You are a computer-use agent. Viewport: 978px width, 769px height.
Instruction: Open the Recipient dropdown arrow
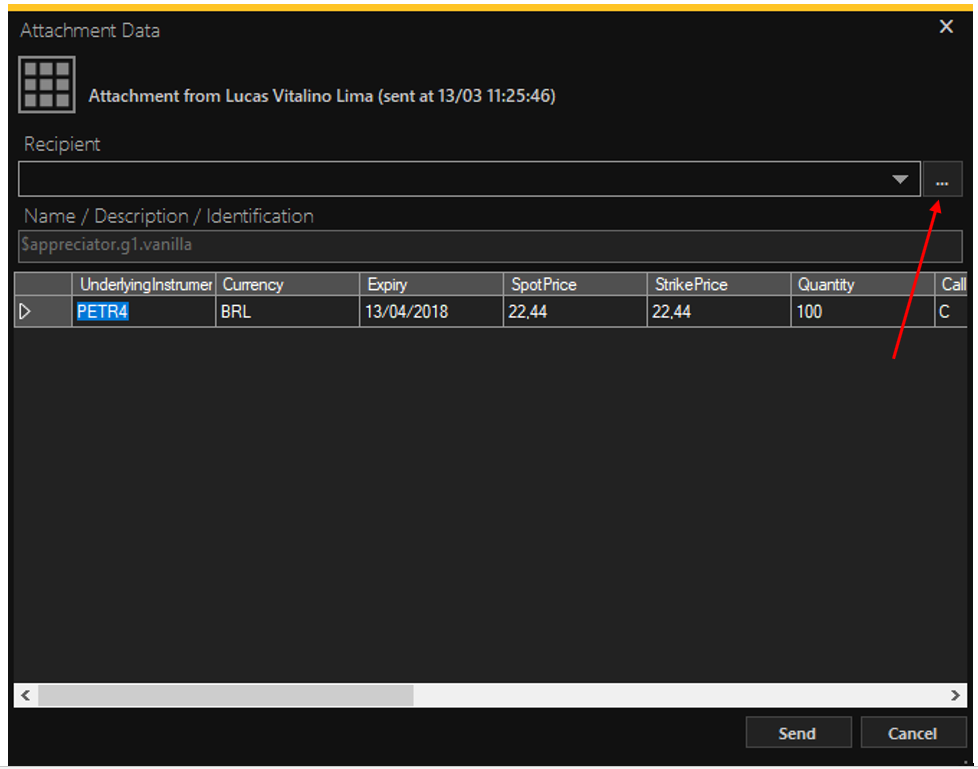tap(900, 180)
